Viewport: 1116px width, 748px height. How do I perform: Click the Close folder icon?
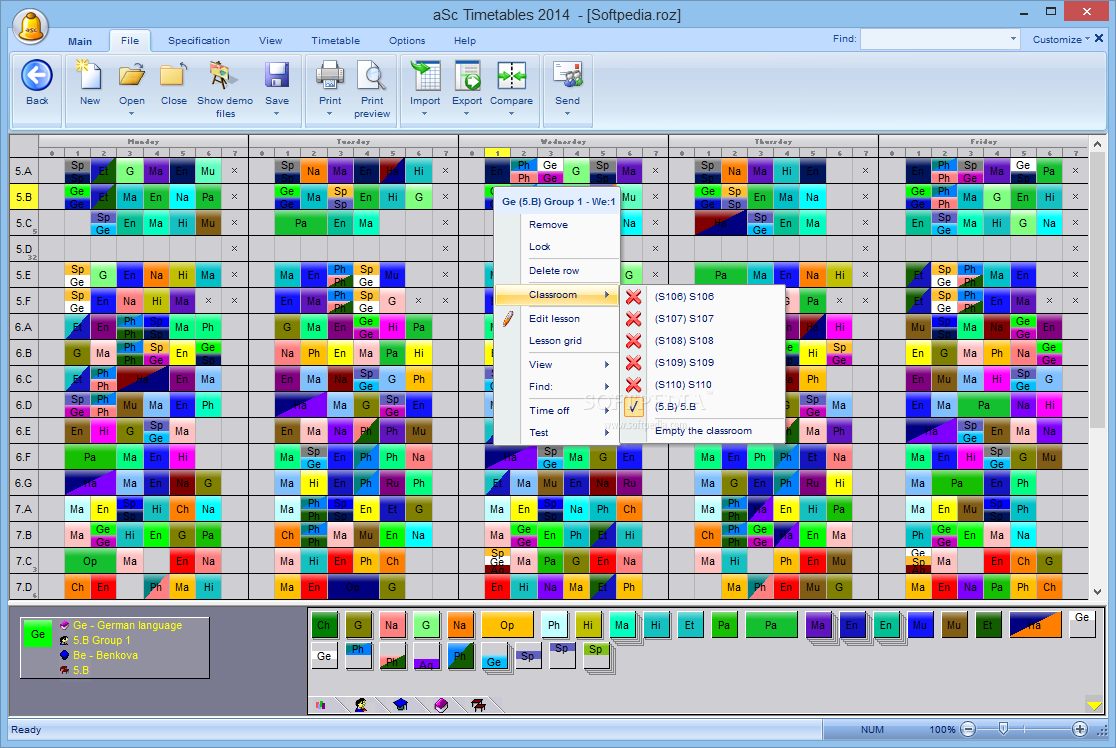(174, 75)
